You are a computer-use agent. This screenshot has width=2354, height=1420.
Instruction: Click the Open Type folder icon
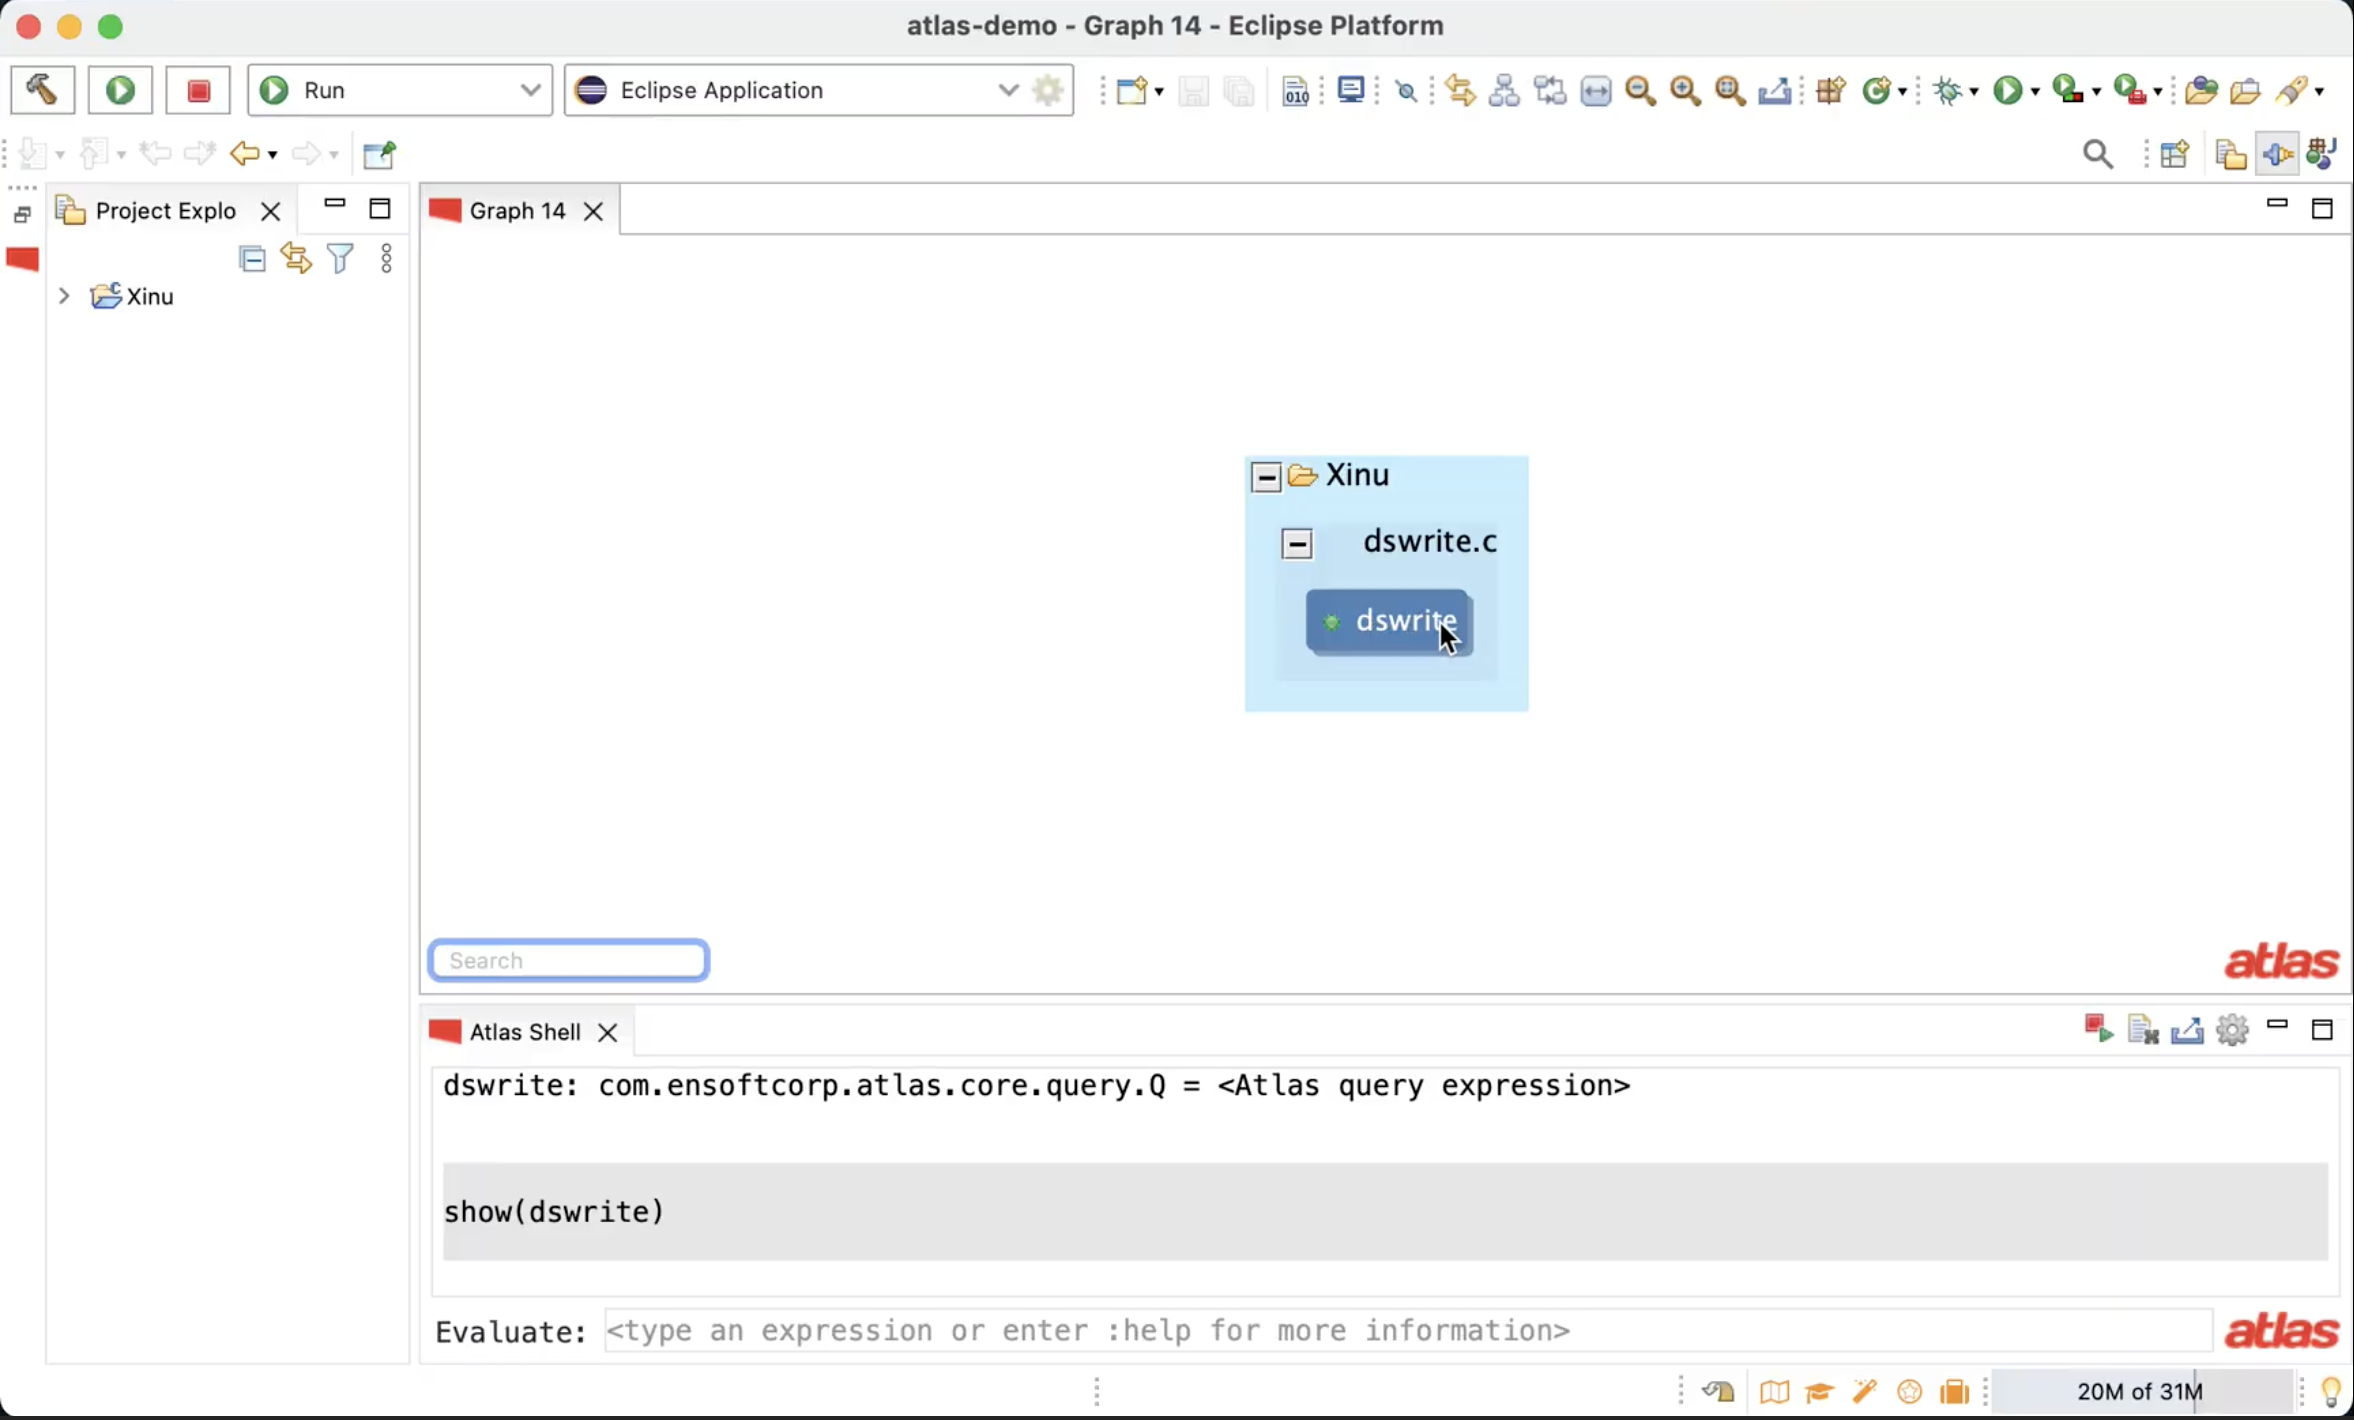2201,91
